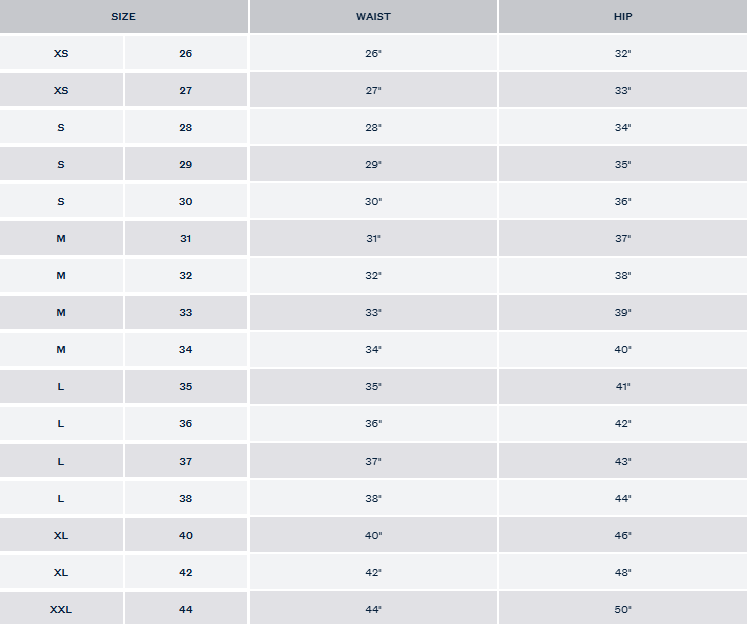Screen dimensions: 747x624
Task: Click the HIP column header
Action: click(622, 17)
